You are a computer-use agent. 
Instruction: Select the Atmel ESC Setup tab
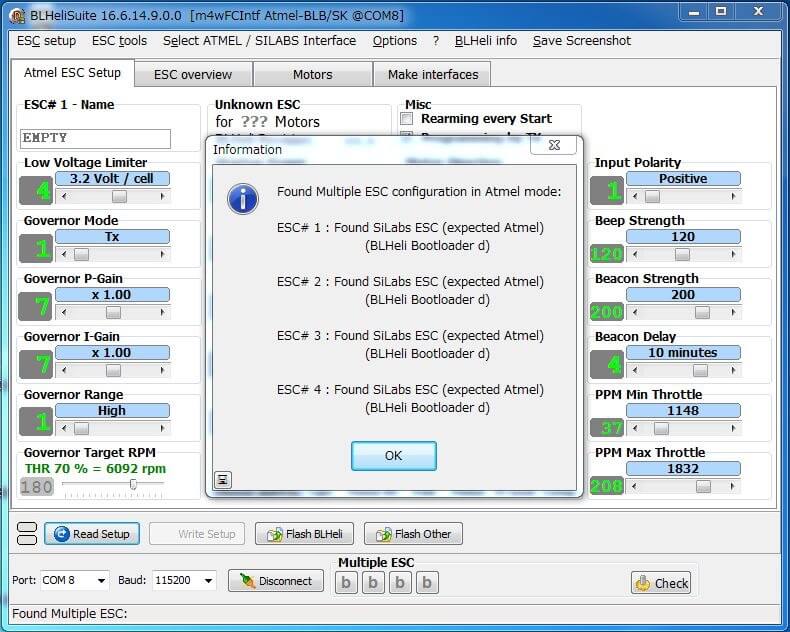(73, 73)
